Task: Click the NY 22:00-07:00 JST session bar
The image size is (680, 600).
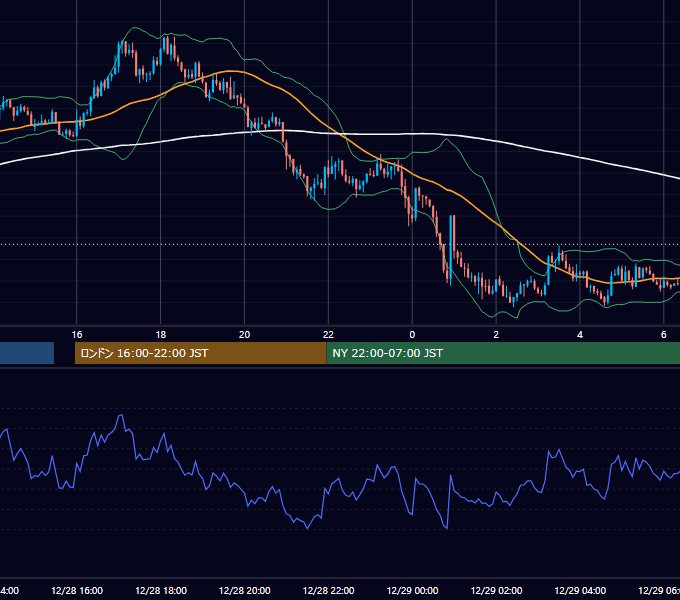Action: pos(503,353)
